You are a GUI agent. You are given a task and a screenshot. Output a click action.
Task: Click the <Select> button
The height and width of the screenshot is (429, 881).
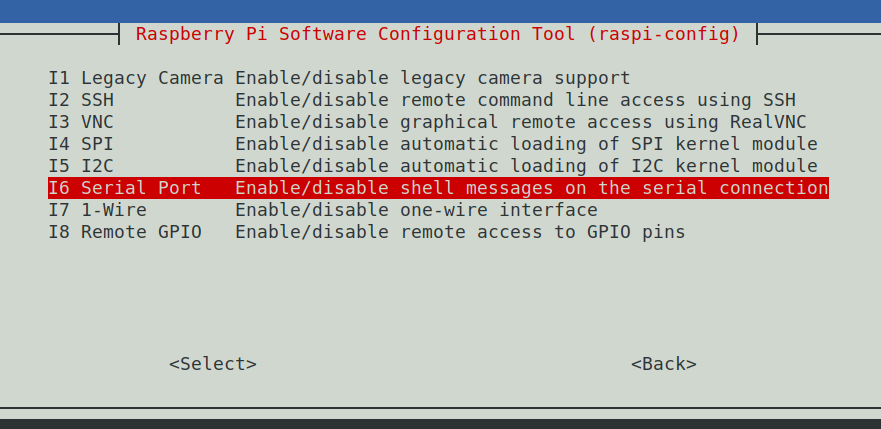click(213, 364)
